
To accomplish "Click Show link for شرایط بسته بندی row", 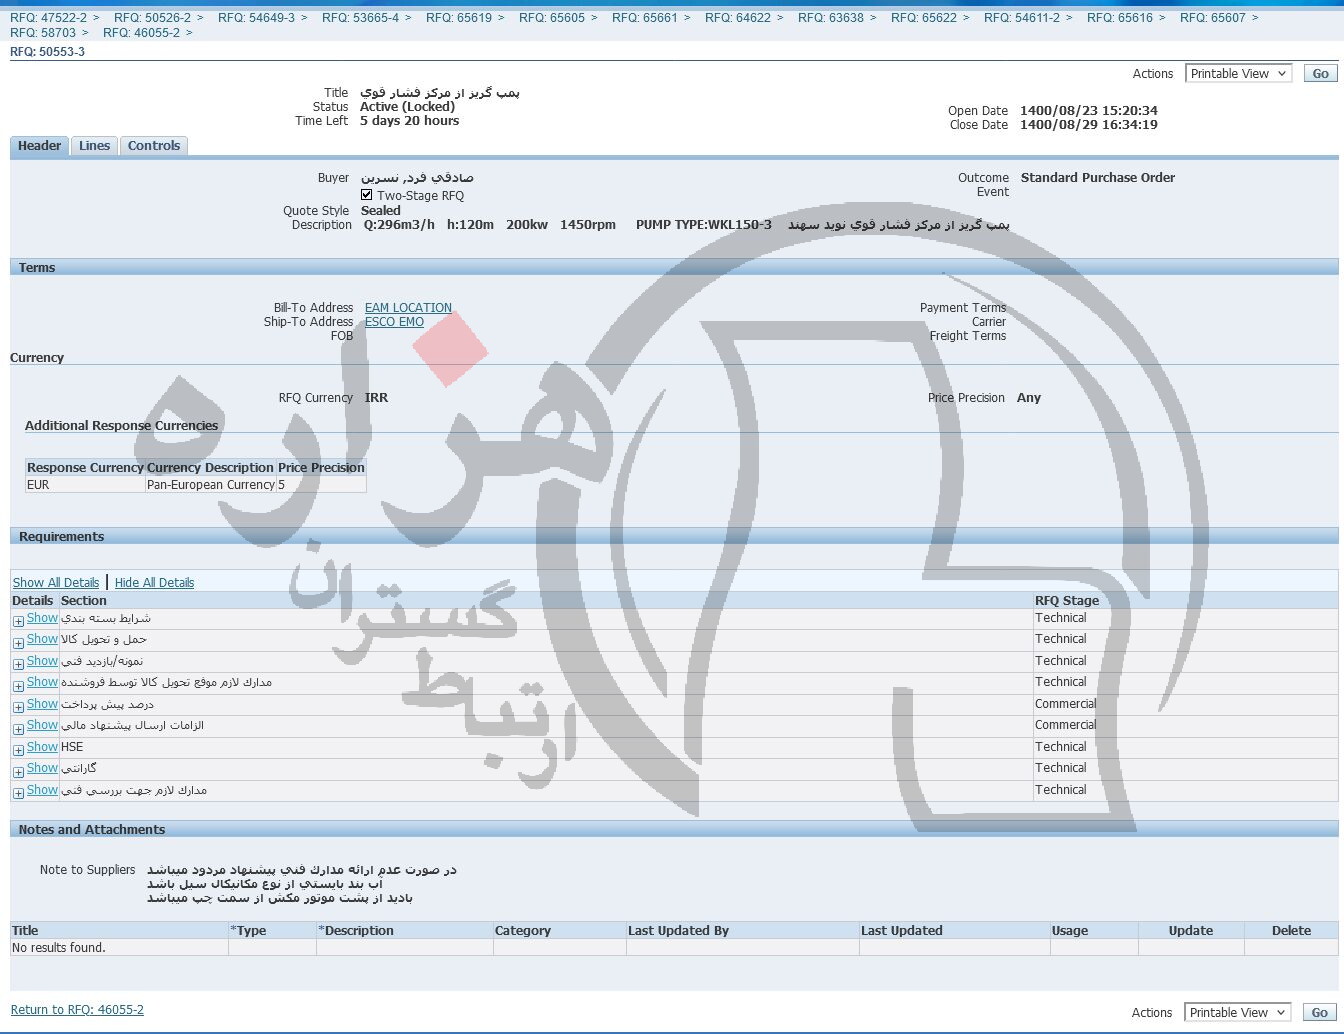I will pyautogui.click(x=42, y=618).
